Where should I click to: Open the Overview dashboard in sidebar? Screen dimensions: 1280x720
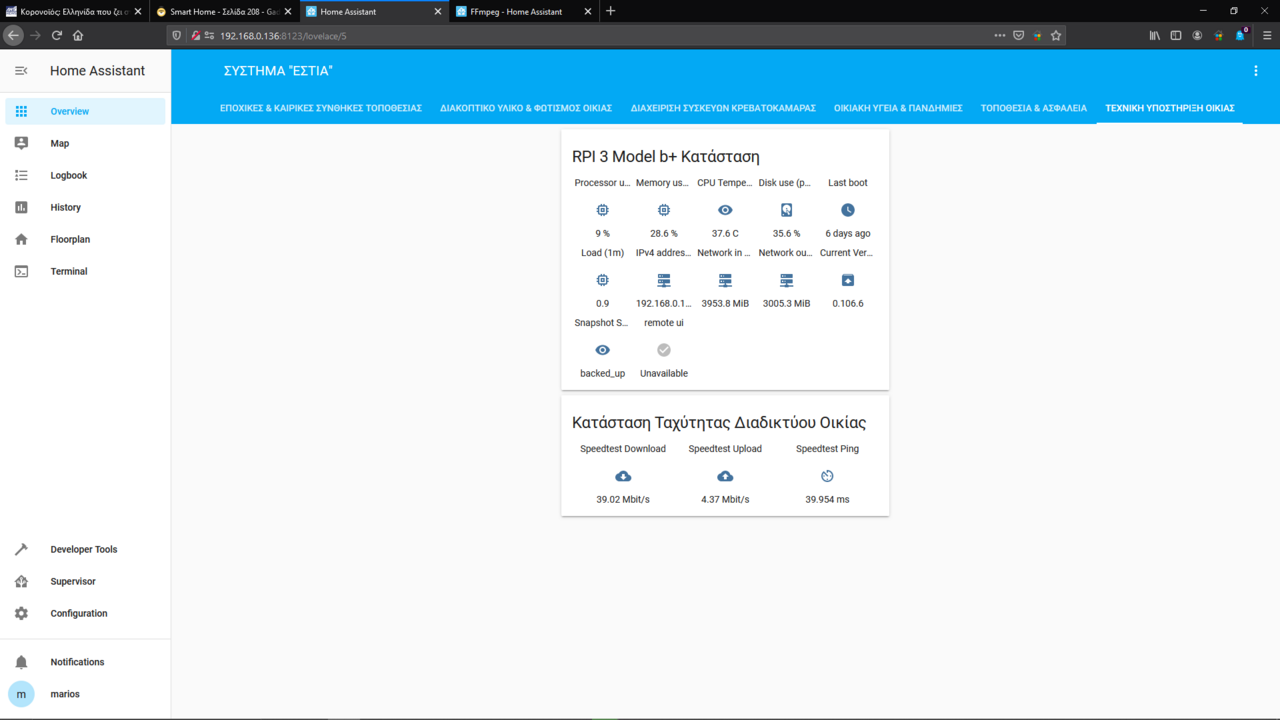tap(85, 111)
